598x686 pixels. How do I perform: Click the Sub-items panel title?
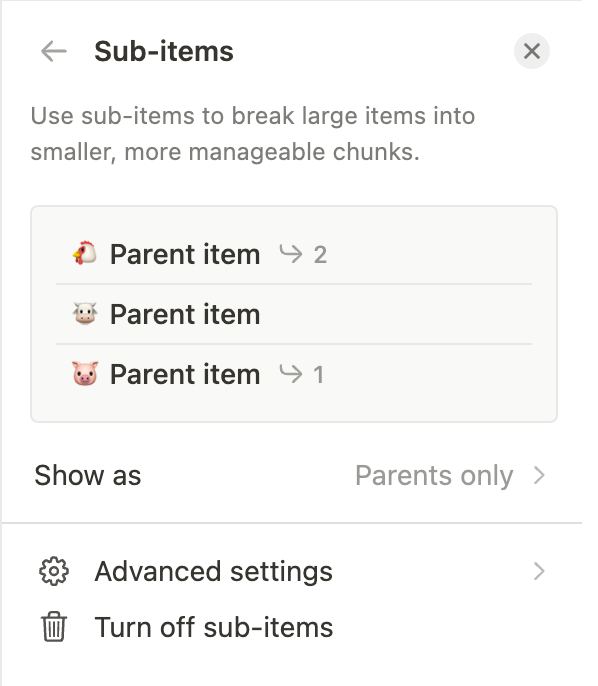164,51
